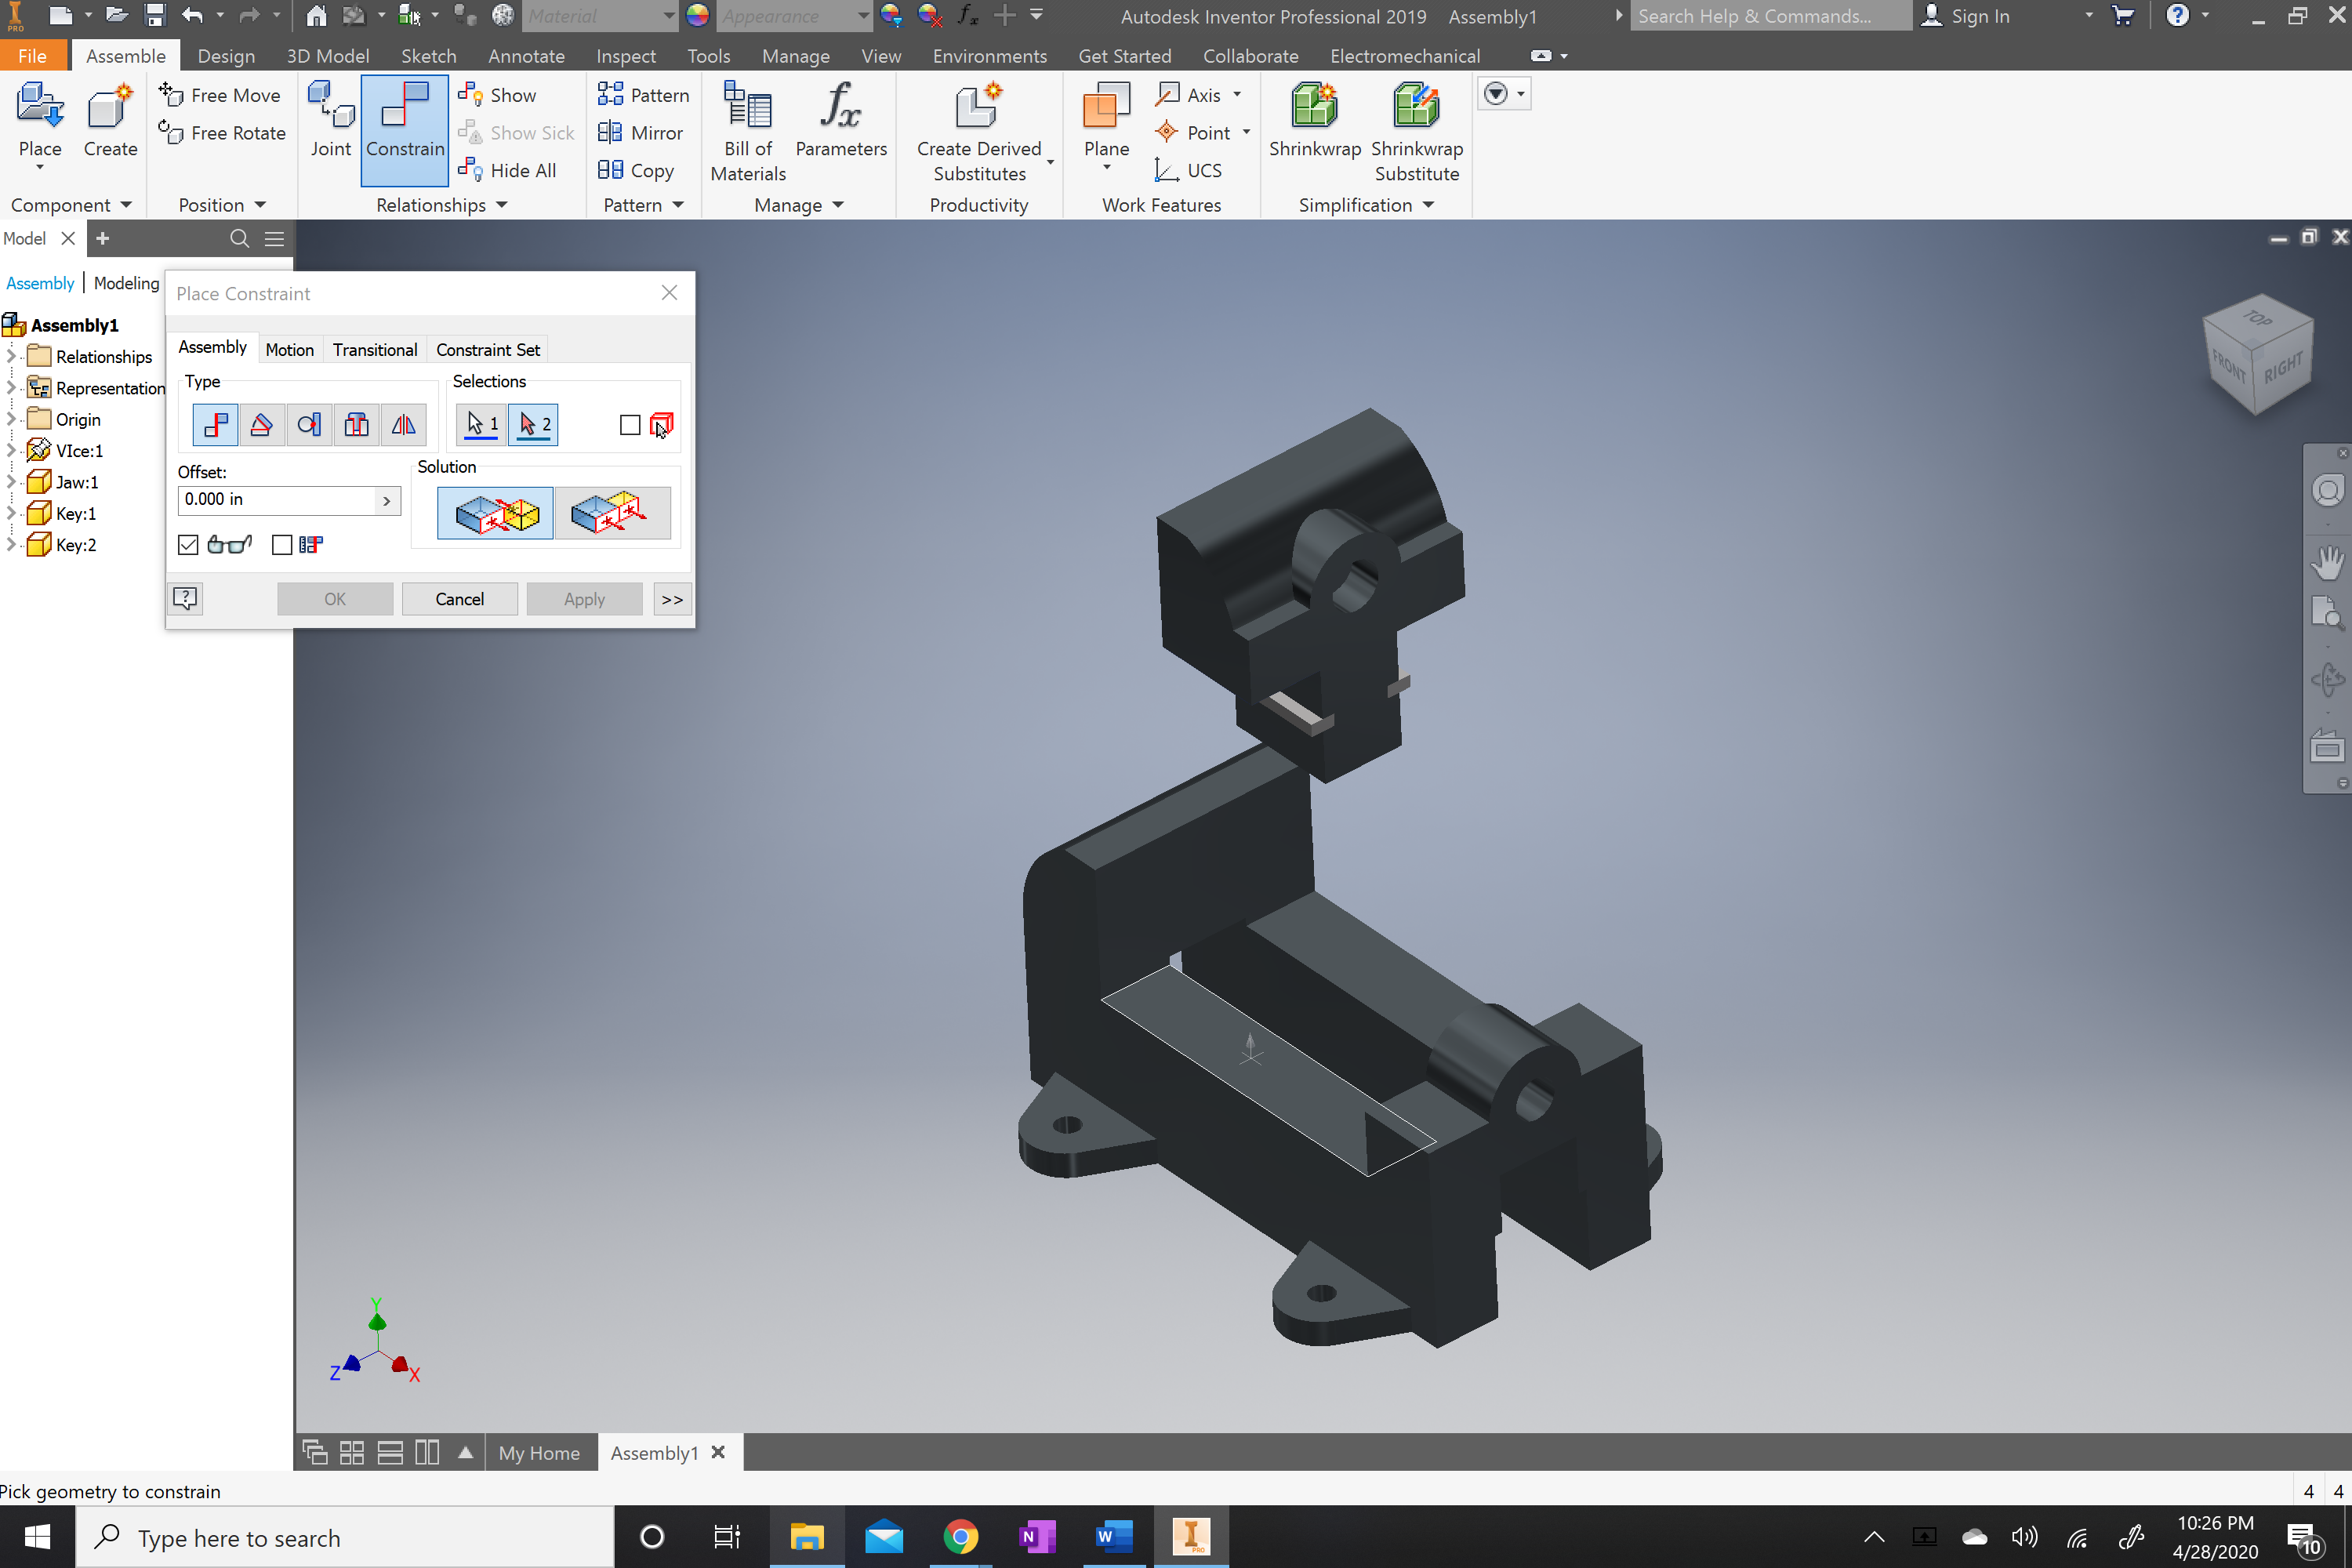Open Place Constraint help button

point(185,598)
